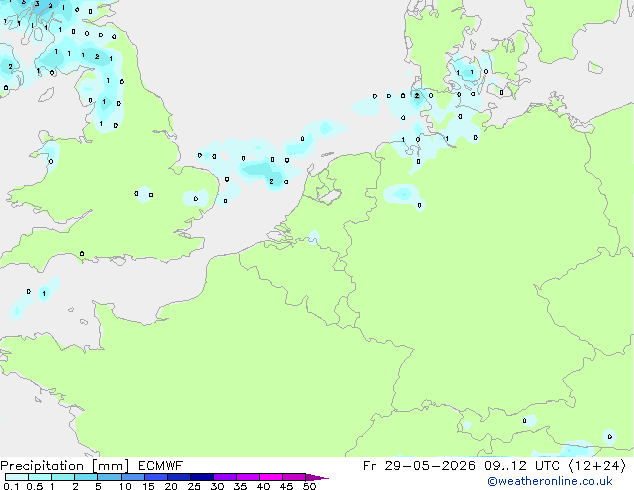The width and height of the screenshot is (634, 490).
Task: Click the "(12+24)" forecast offset text
Action: pos(597,466)
